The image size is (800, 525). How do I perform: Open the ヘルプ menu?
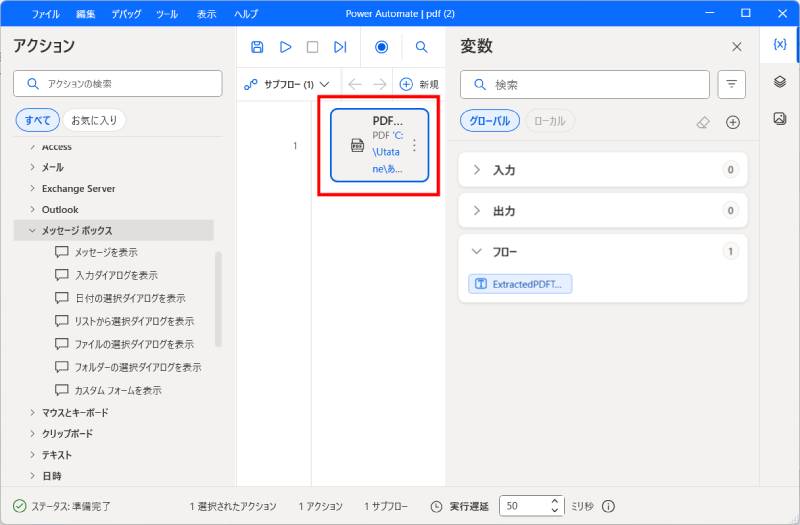(245, 14)
